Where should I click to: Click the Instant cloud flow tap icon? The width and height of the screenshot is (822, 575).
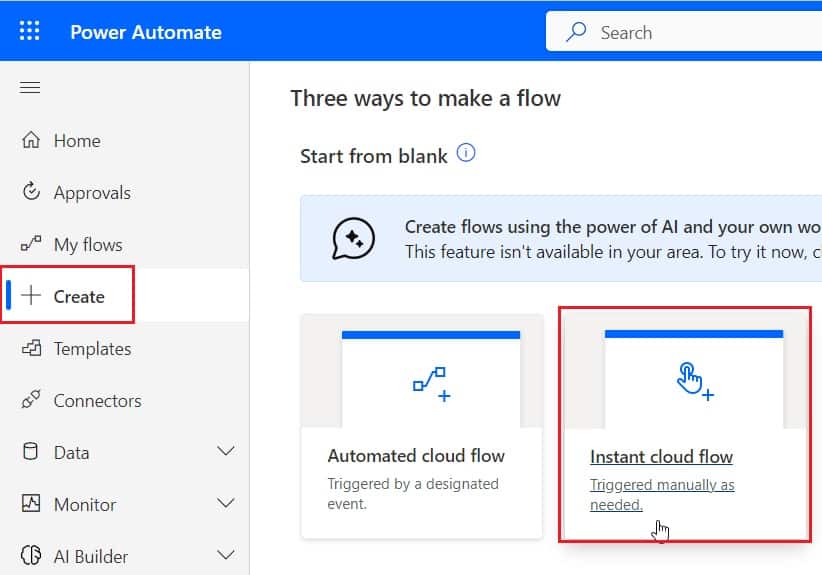point(695,382)
